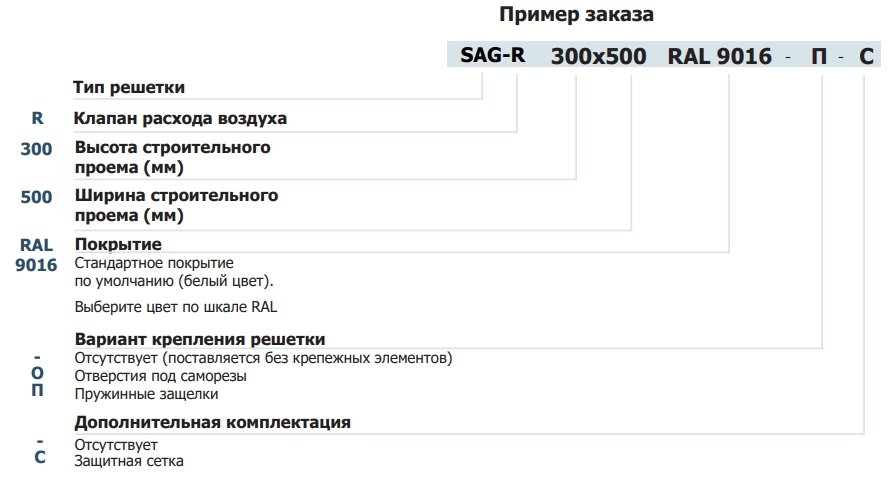Click 'Клапан расхода воздуха' label
This screenshot has width=892, height=479.
(180, 118)
